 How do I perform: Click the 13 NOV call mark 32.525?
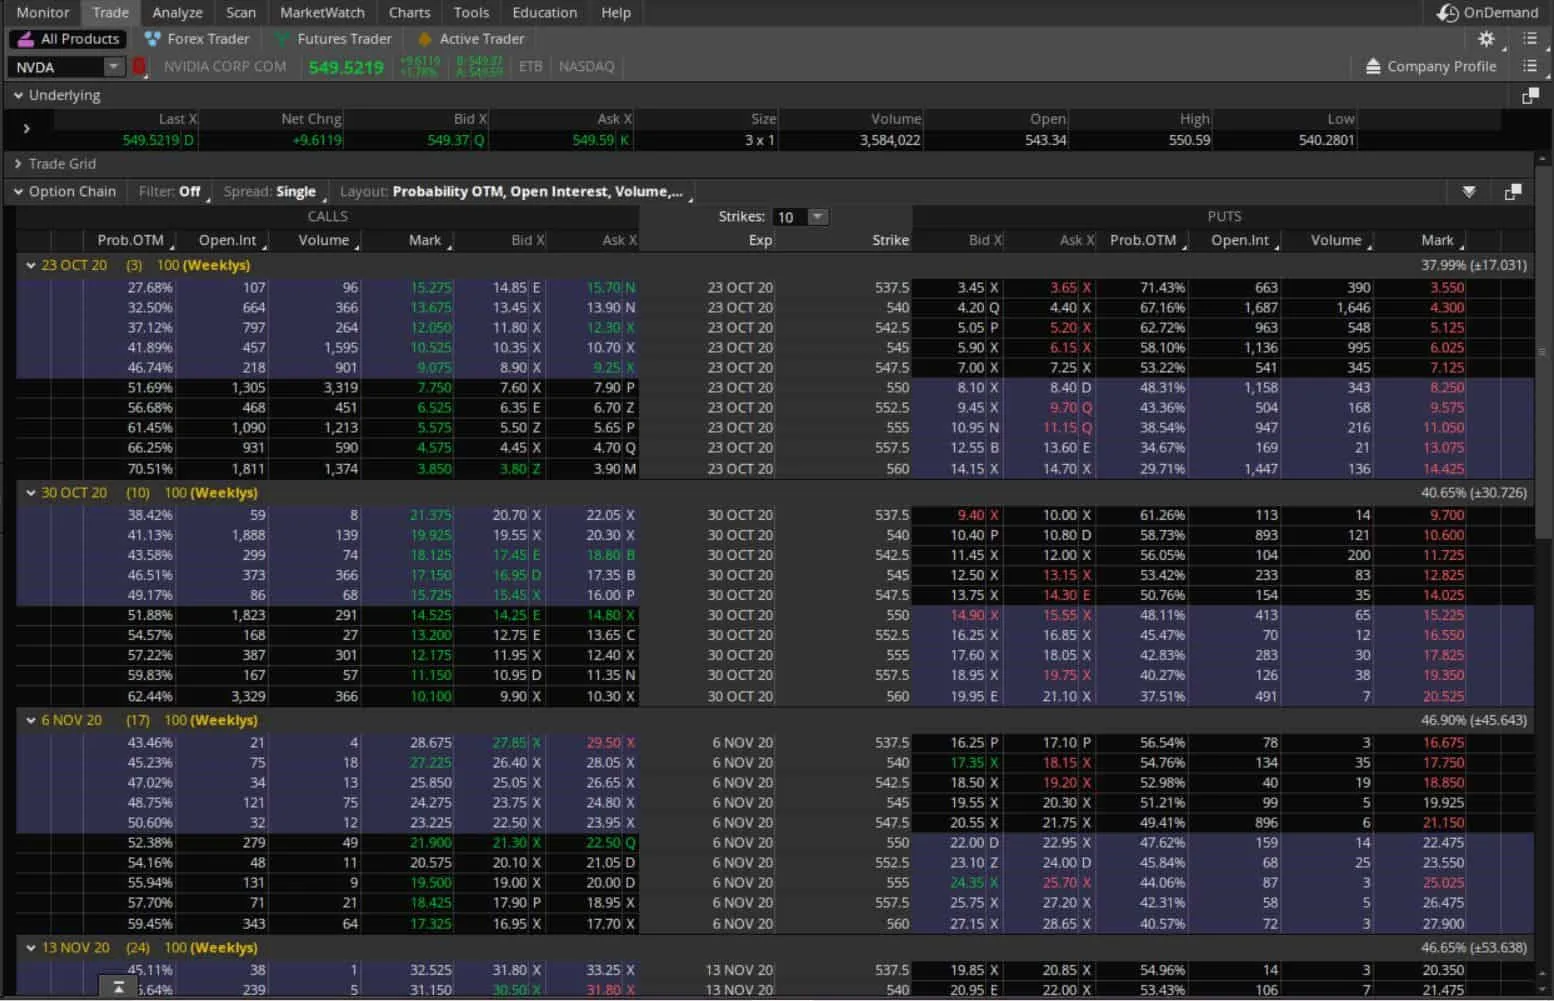coord(430,970)
